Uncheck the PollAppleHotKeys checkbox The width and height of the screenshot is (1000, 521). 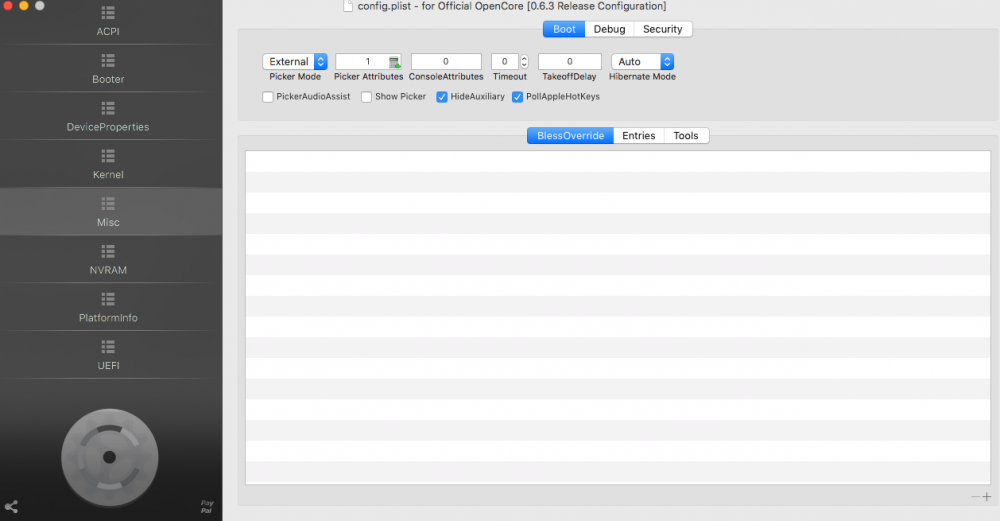(x=517, y=97)
